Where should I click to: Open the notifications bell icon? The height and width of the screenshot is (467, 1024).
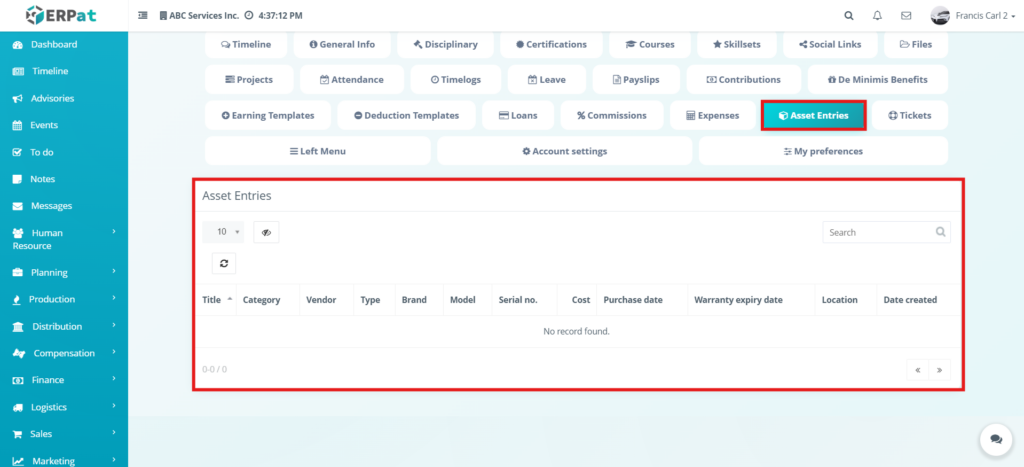877,16
